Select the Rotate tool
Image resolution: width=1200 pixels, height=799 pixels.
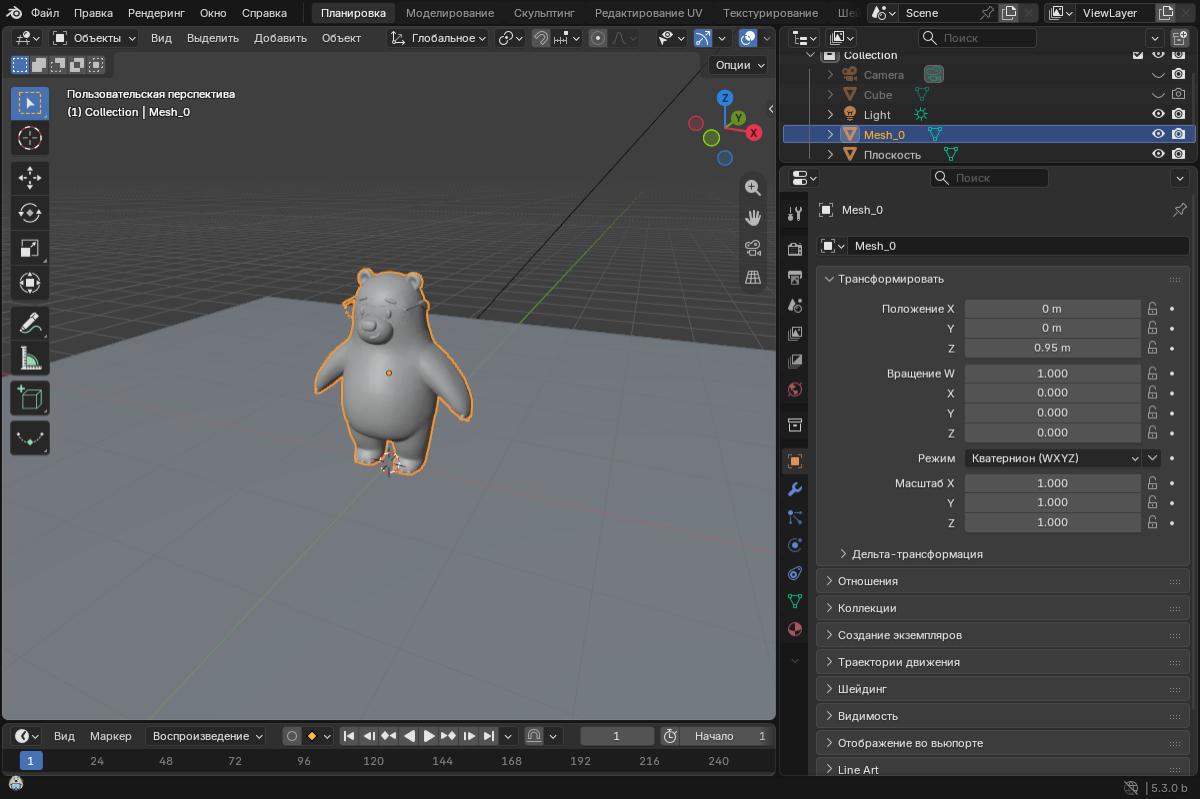[30, 213]
